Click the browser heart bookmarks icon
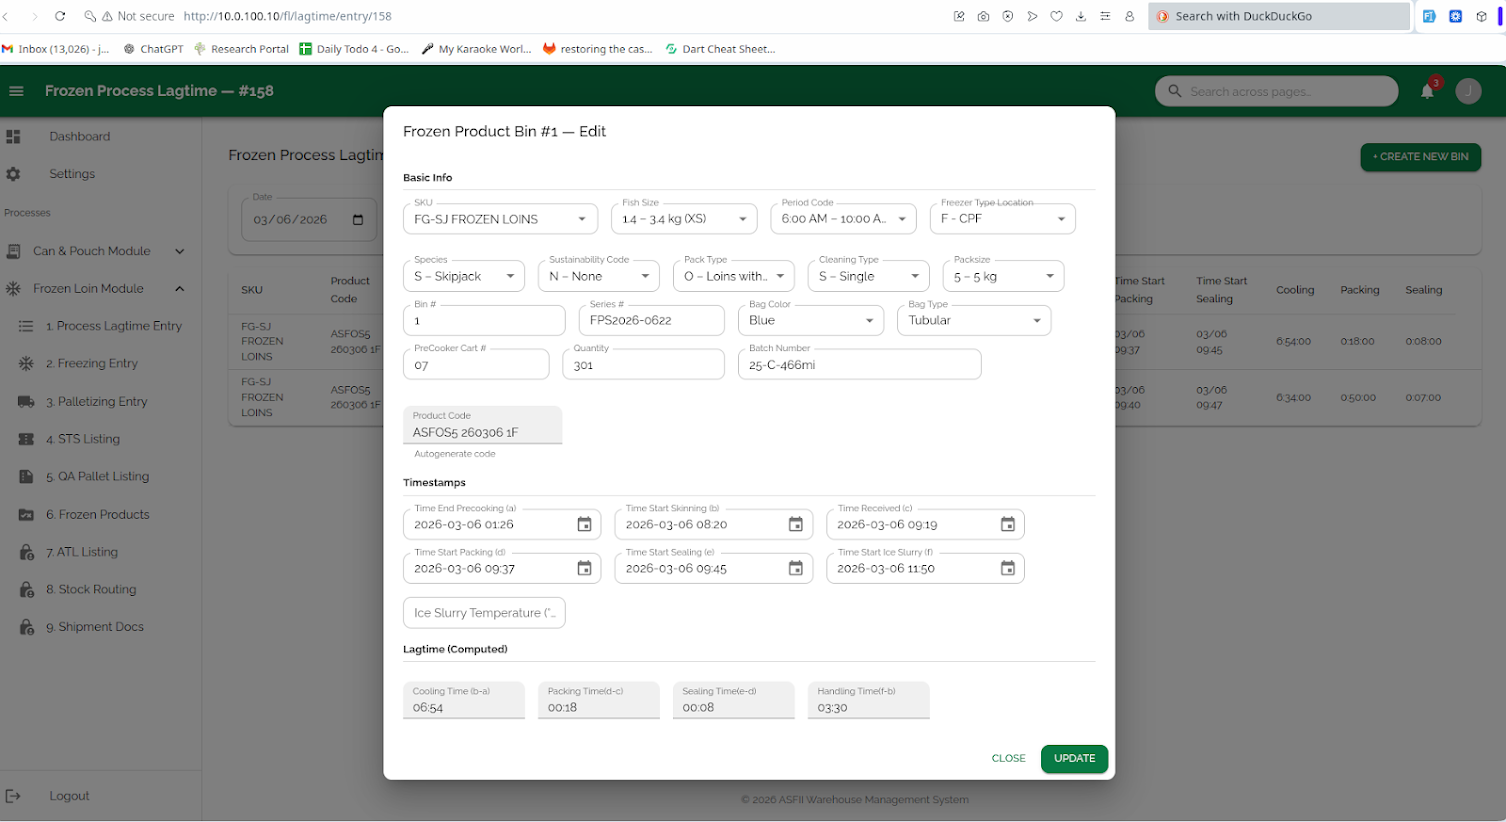This screenshot has width=1506, height=822. (x=1056, y=16)
